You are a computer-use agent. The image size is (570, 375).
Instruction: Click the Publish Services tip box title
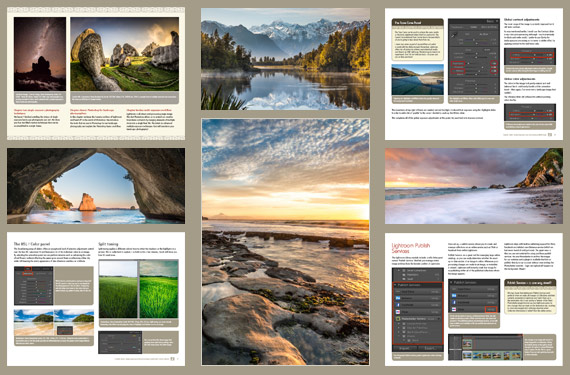coord(530,283)
